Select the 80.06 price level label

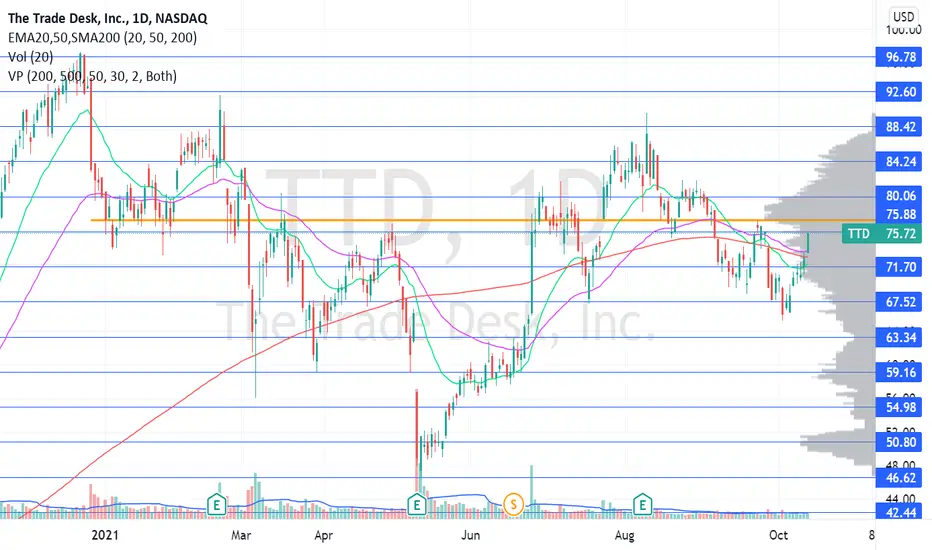[899, 196]
